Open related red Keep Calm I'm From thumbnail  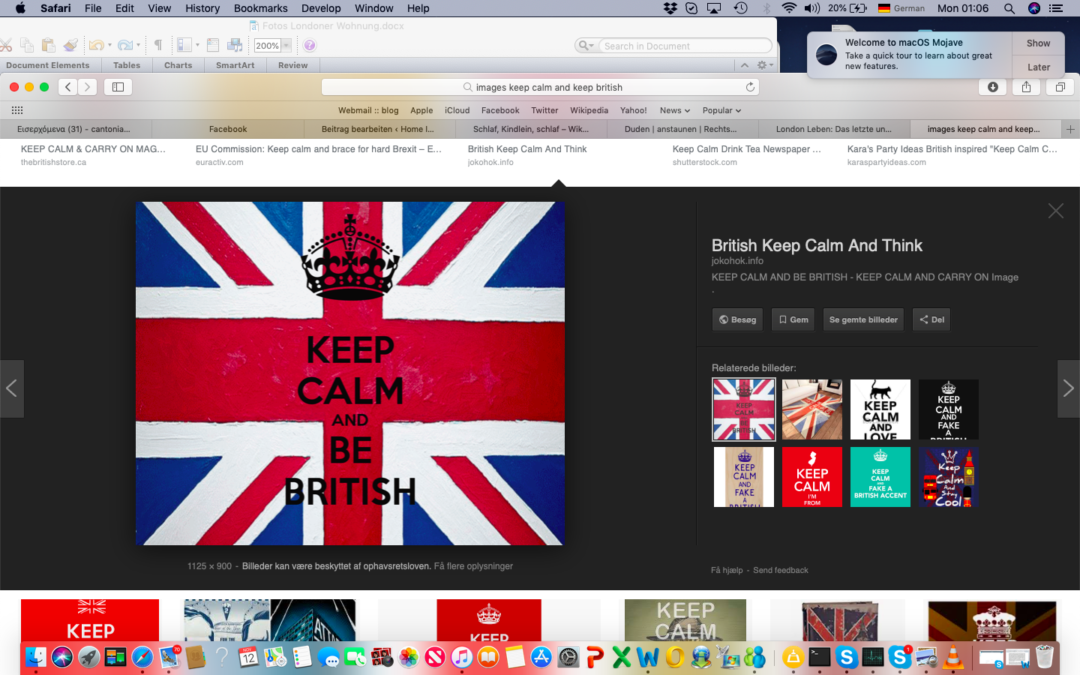811,477
